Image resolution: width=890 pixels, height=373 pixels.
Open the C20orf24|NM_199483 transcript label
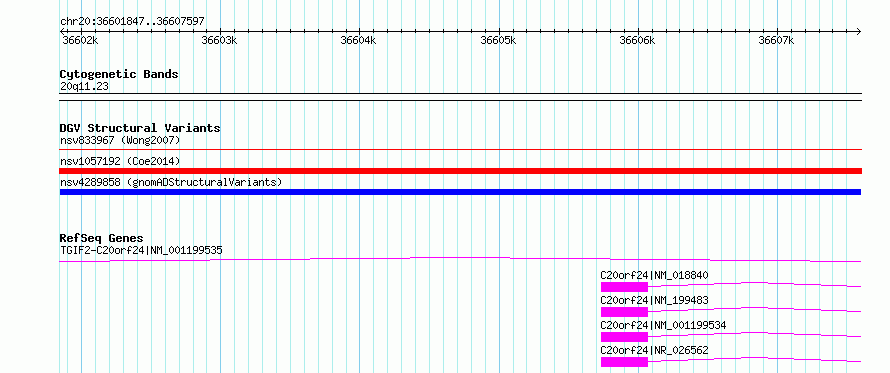[x=654, y=300]
